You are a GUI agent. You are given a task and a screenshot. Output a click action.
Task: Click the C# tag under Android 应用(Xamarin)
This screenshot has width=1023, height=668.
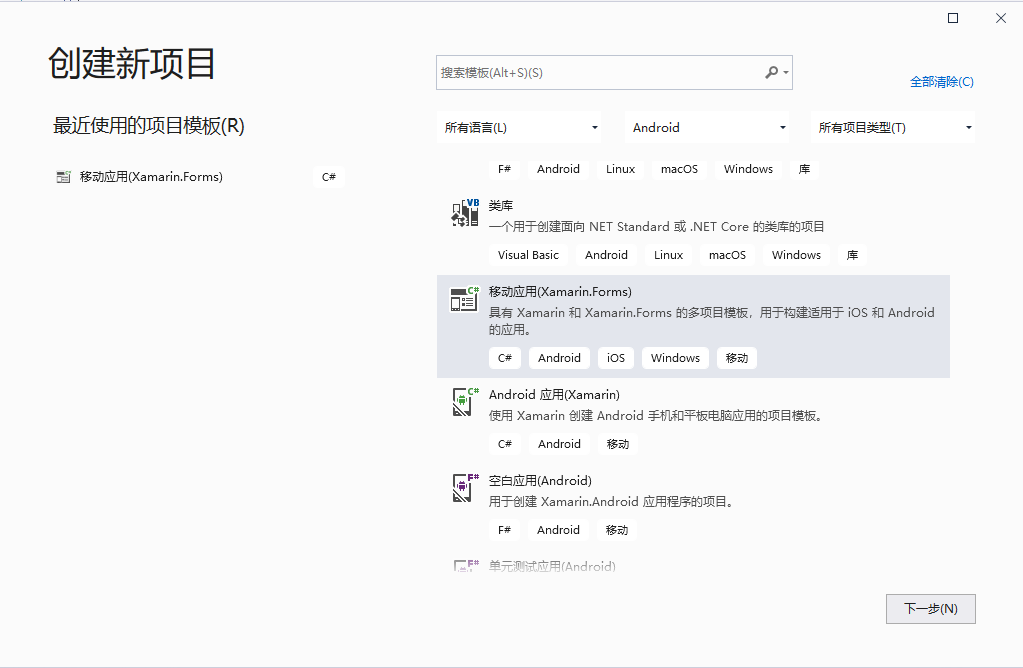pos(505,444)
